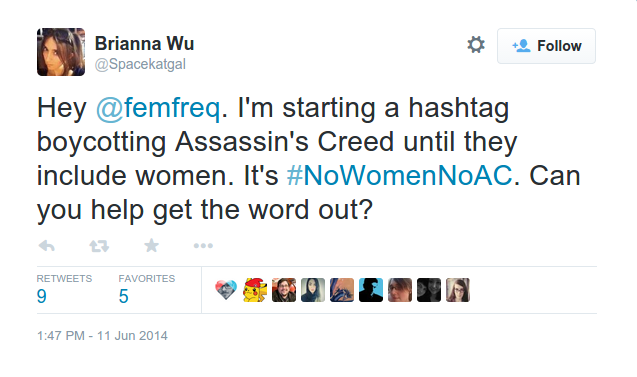Open the tweet timestamp 1:47 PM link
Screen dimensions: 637x377
click(x=102, y=336)
